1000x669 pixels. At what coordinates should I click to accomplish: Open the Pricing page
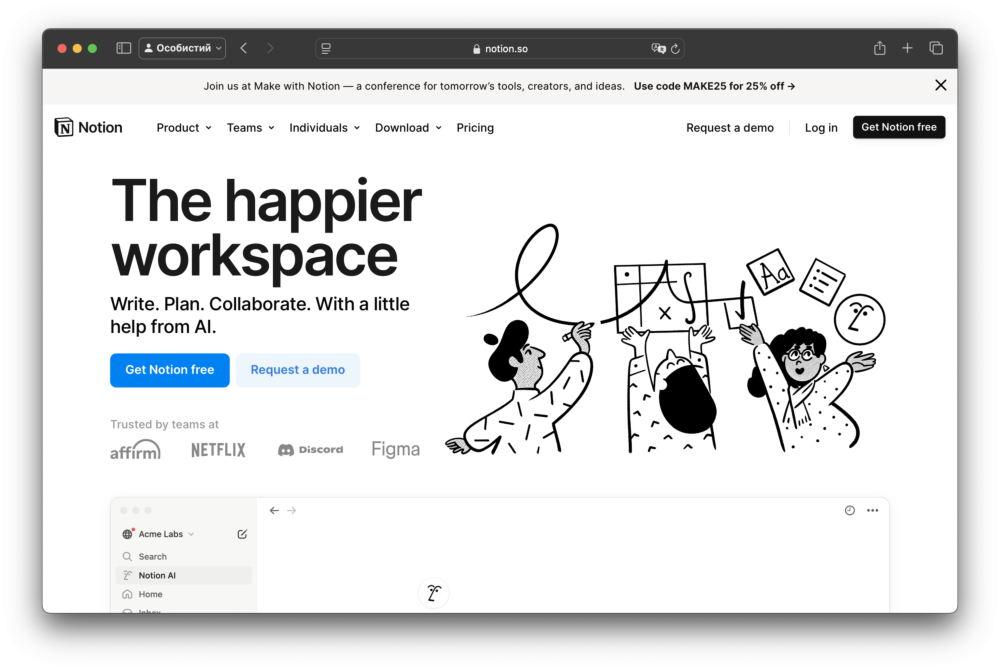[475, 128]
